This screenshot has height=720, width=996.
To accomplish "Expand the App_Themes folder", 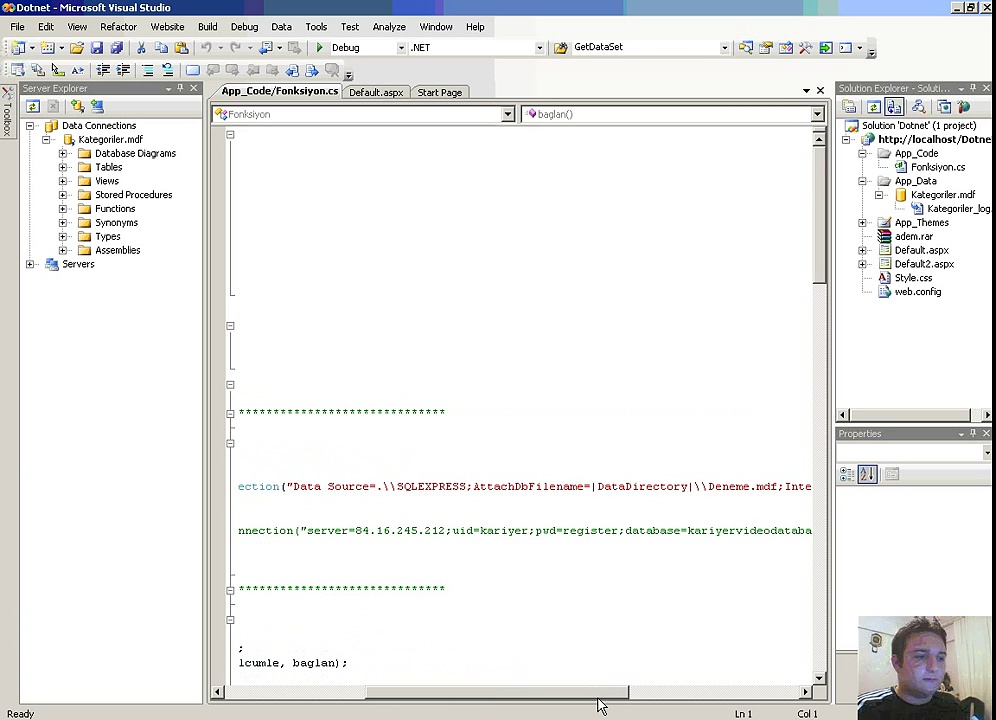I will click(862, 223).
